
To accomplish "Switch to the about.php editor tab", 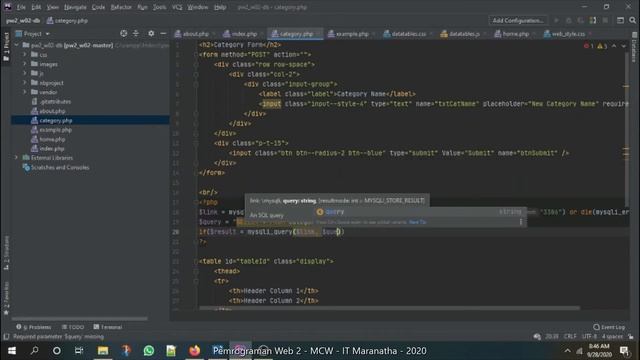I will (x=195, y=34).
